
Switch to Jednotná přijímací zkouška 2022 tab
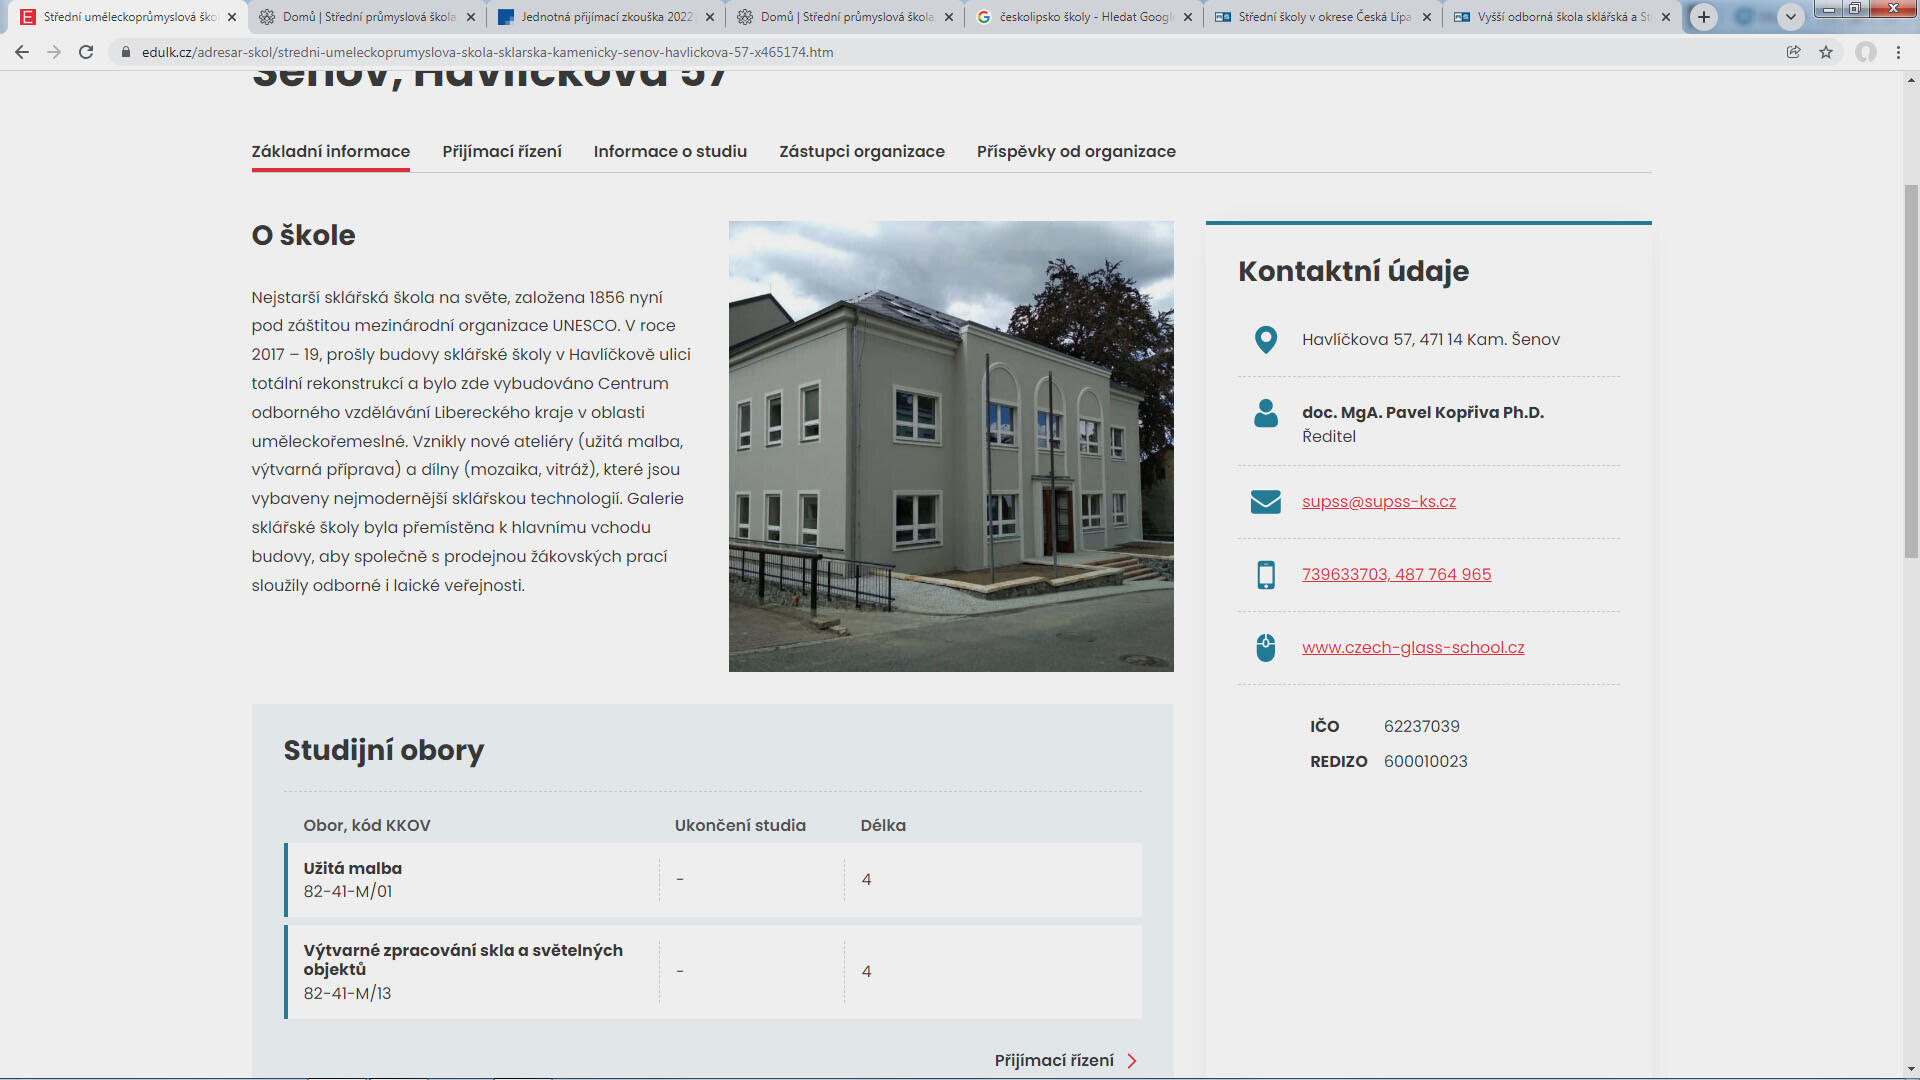pos(606,17)
